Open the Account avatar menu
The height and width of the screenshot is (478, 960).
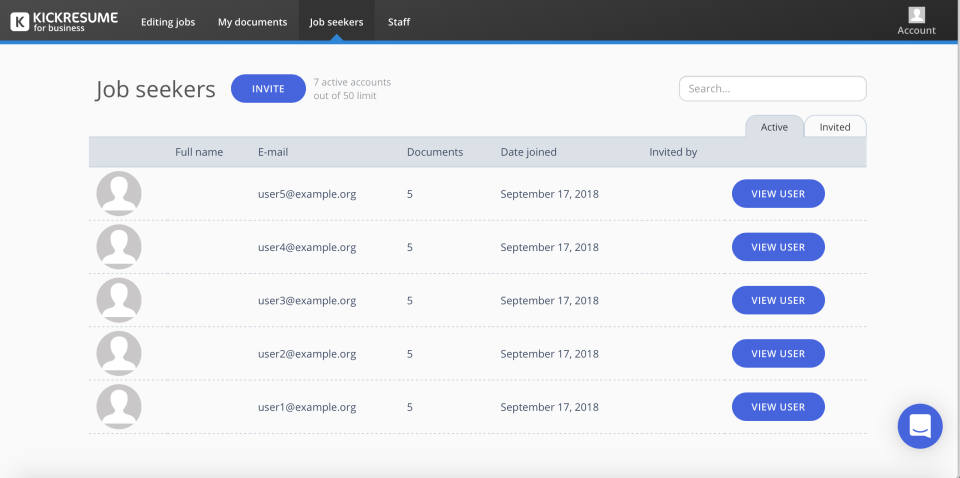tap(916, 21)
